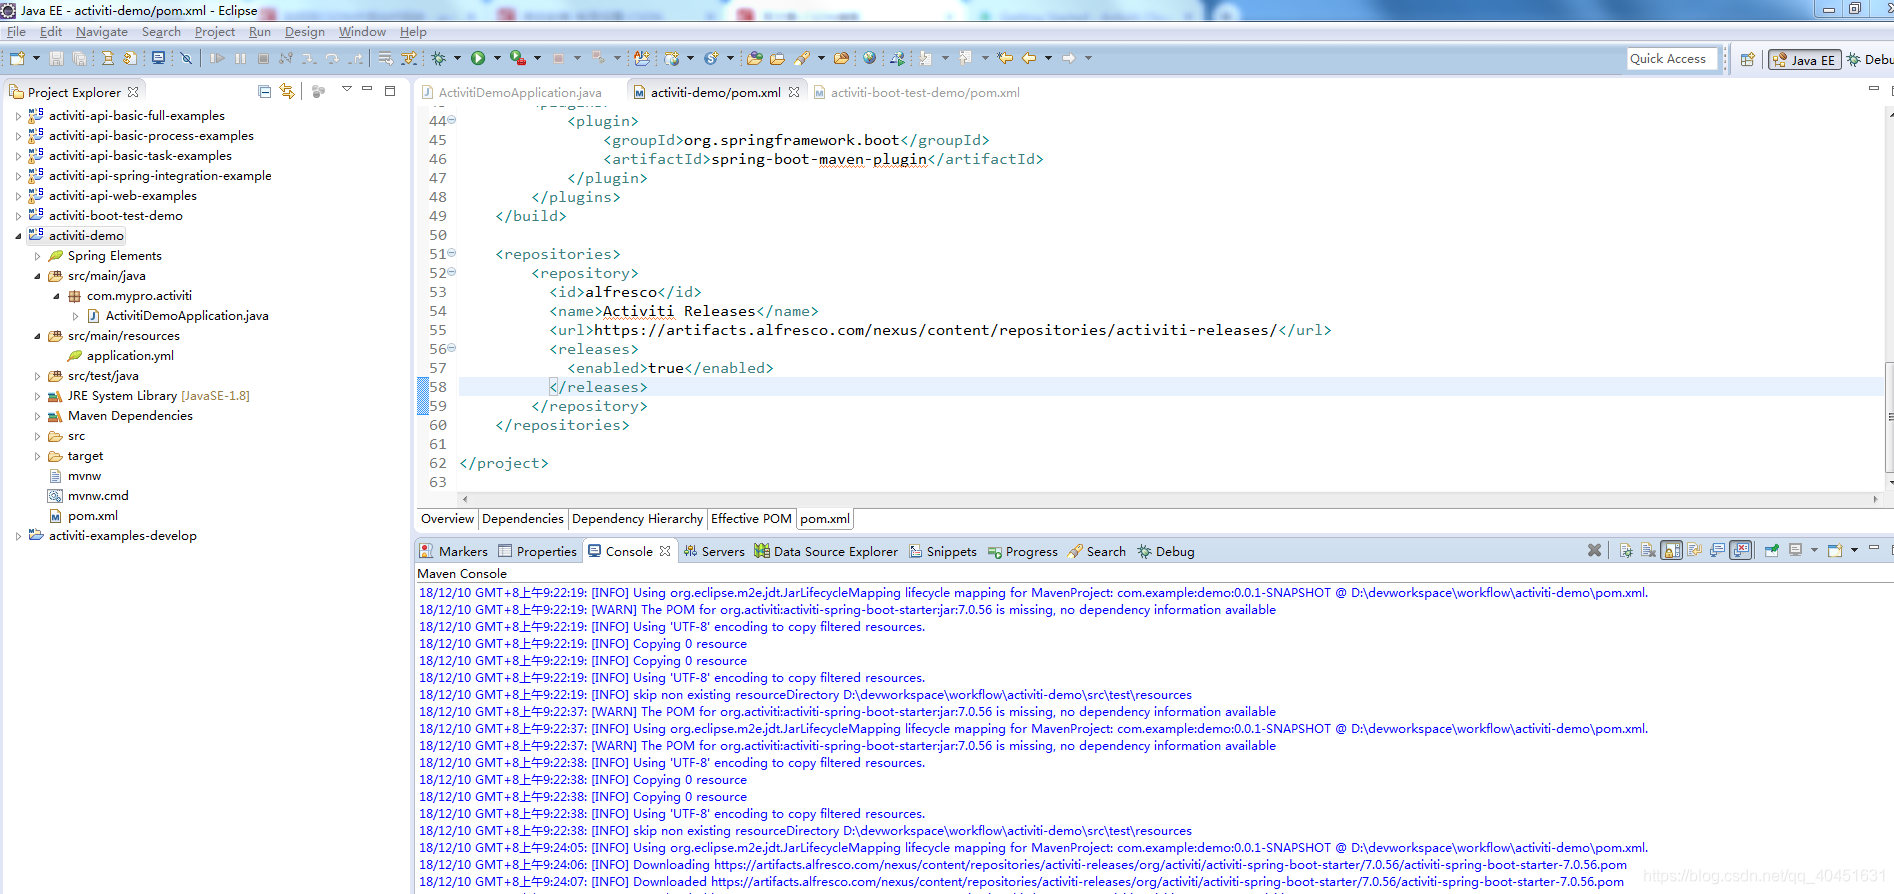Switch to the Debug perspective
Image resolution: width=1894 pixels, height=894 pixels.
(x=1870, y=60)
